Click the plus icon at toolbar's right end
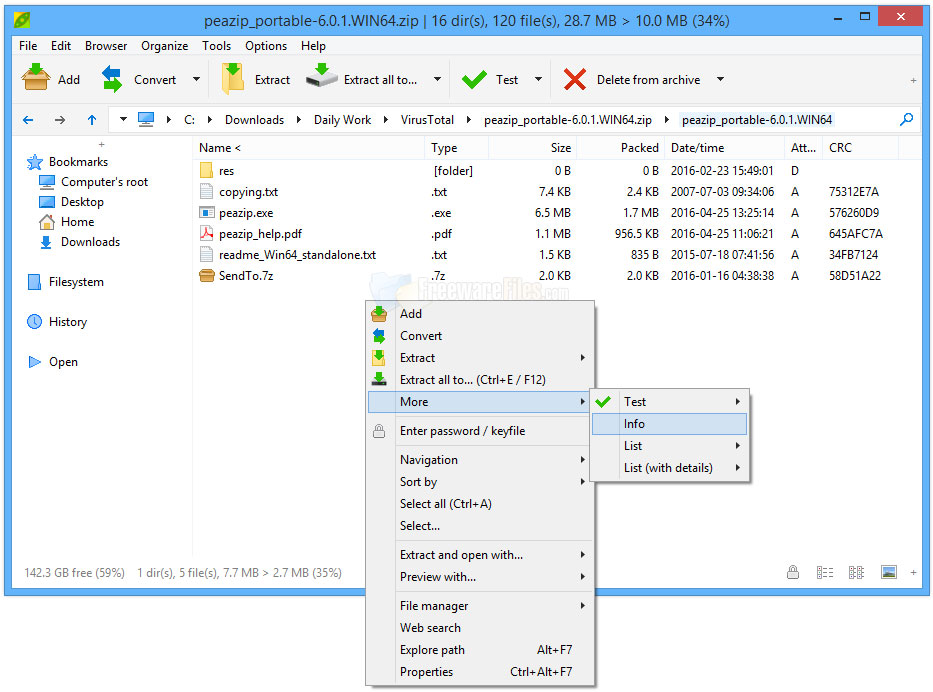Screen dimensions: 933x692 pyautogui.click(x=913, y=80)
